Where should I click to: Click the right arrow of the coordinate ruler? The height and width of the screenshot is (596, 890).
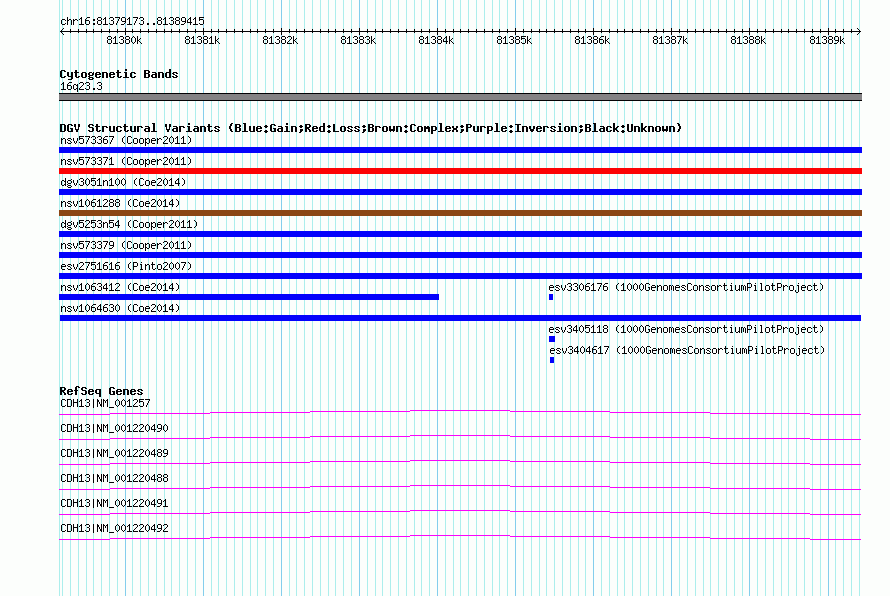coord(859,31)
